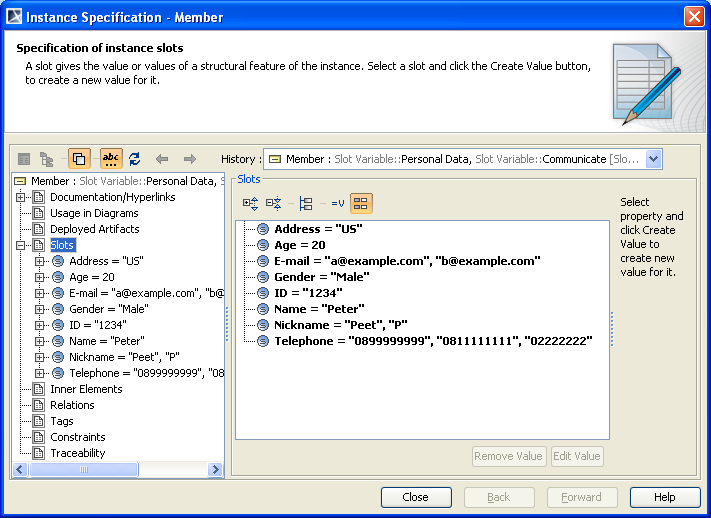711x518 pixels.
Task: Select bold Nickname row in Slots panel
Action: 341,325
